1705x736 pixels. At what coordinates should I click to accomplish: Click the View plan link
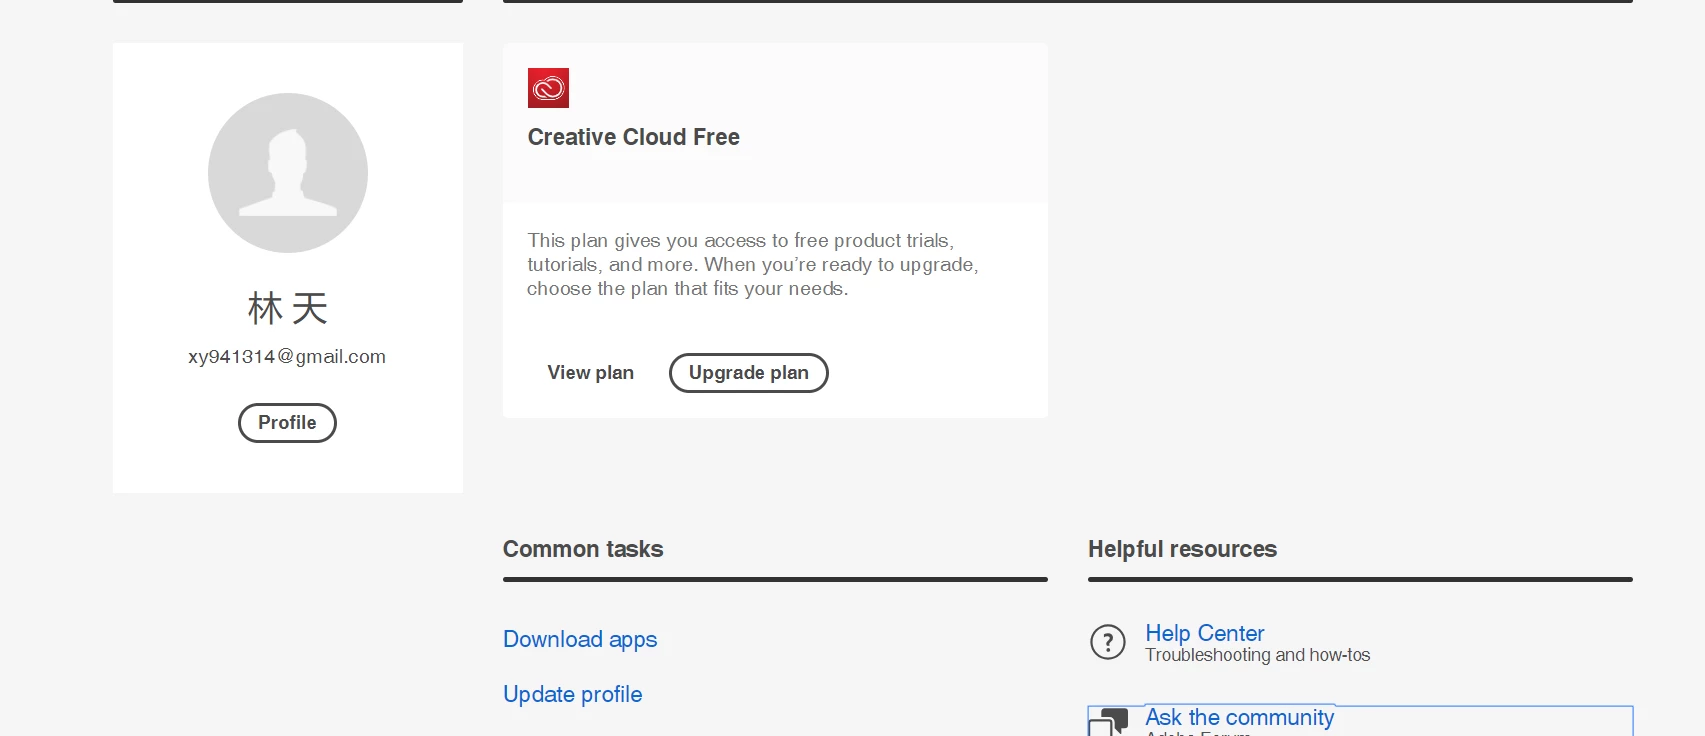tap(591, 373)
